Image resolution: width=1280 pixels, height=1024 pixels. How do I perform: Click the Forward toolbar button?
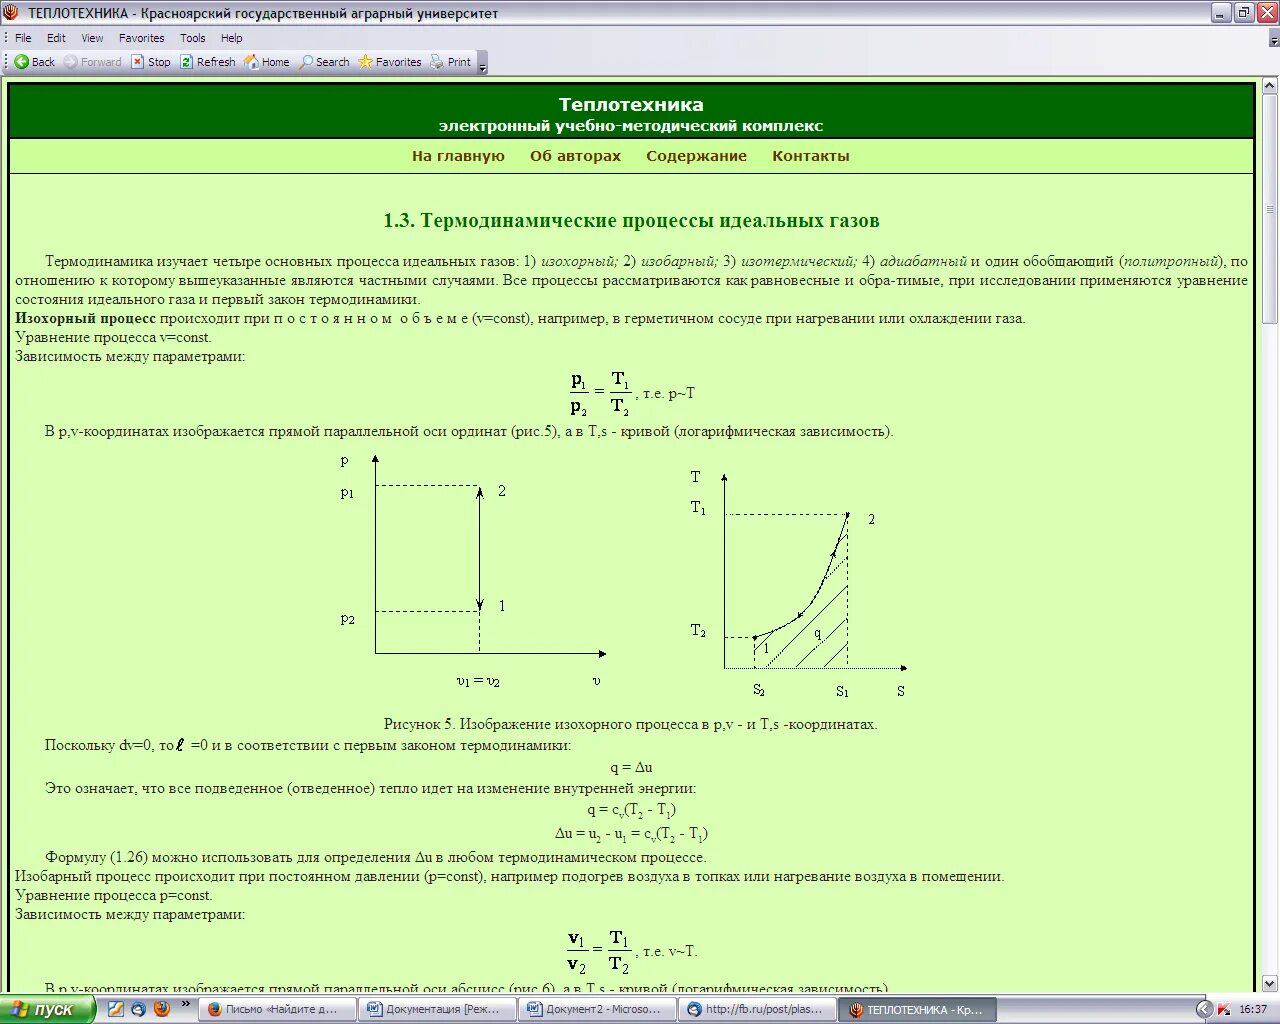[x=92, y=62]
